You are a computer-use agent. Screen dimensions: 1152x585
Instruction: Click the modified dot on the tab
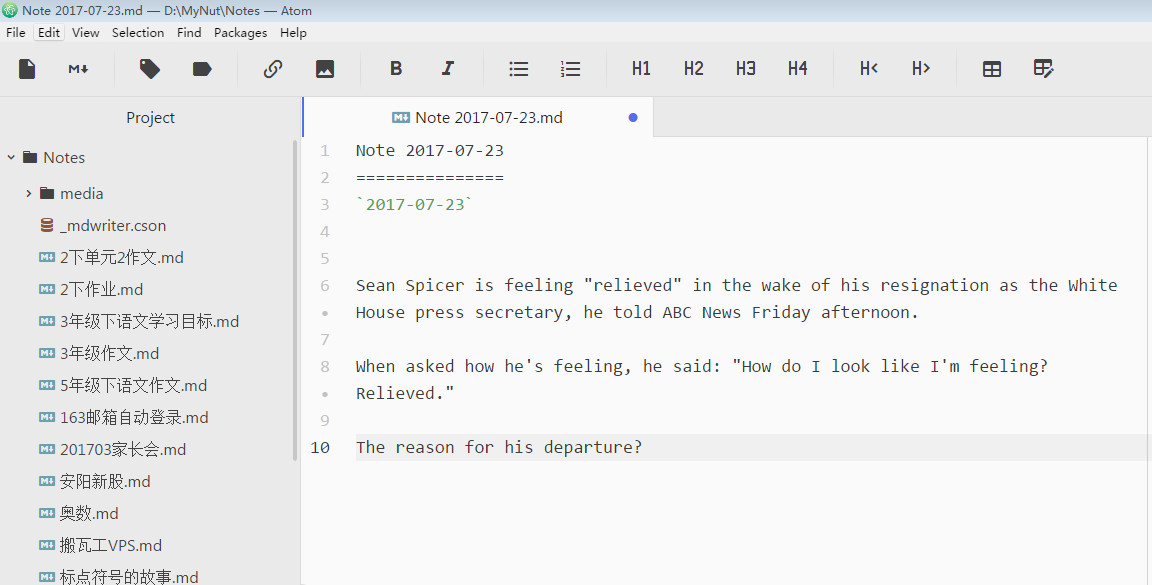pos(633,118)
